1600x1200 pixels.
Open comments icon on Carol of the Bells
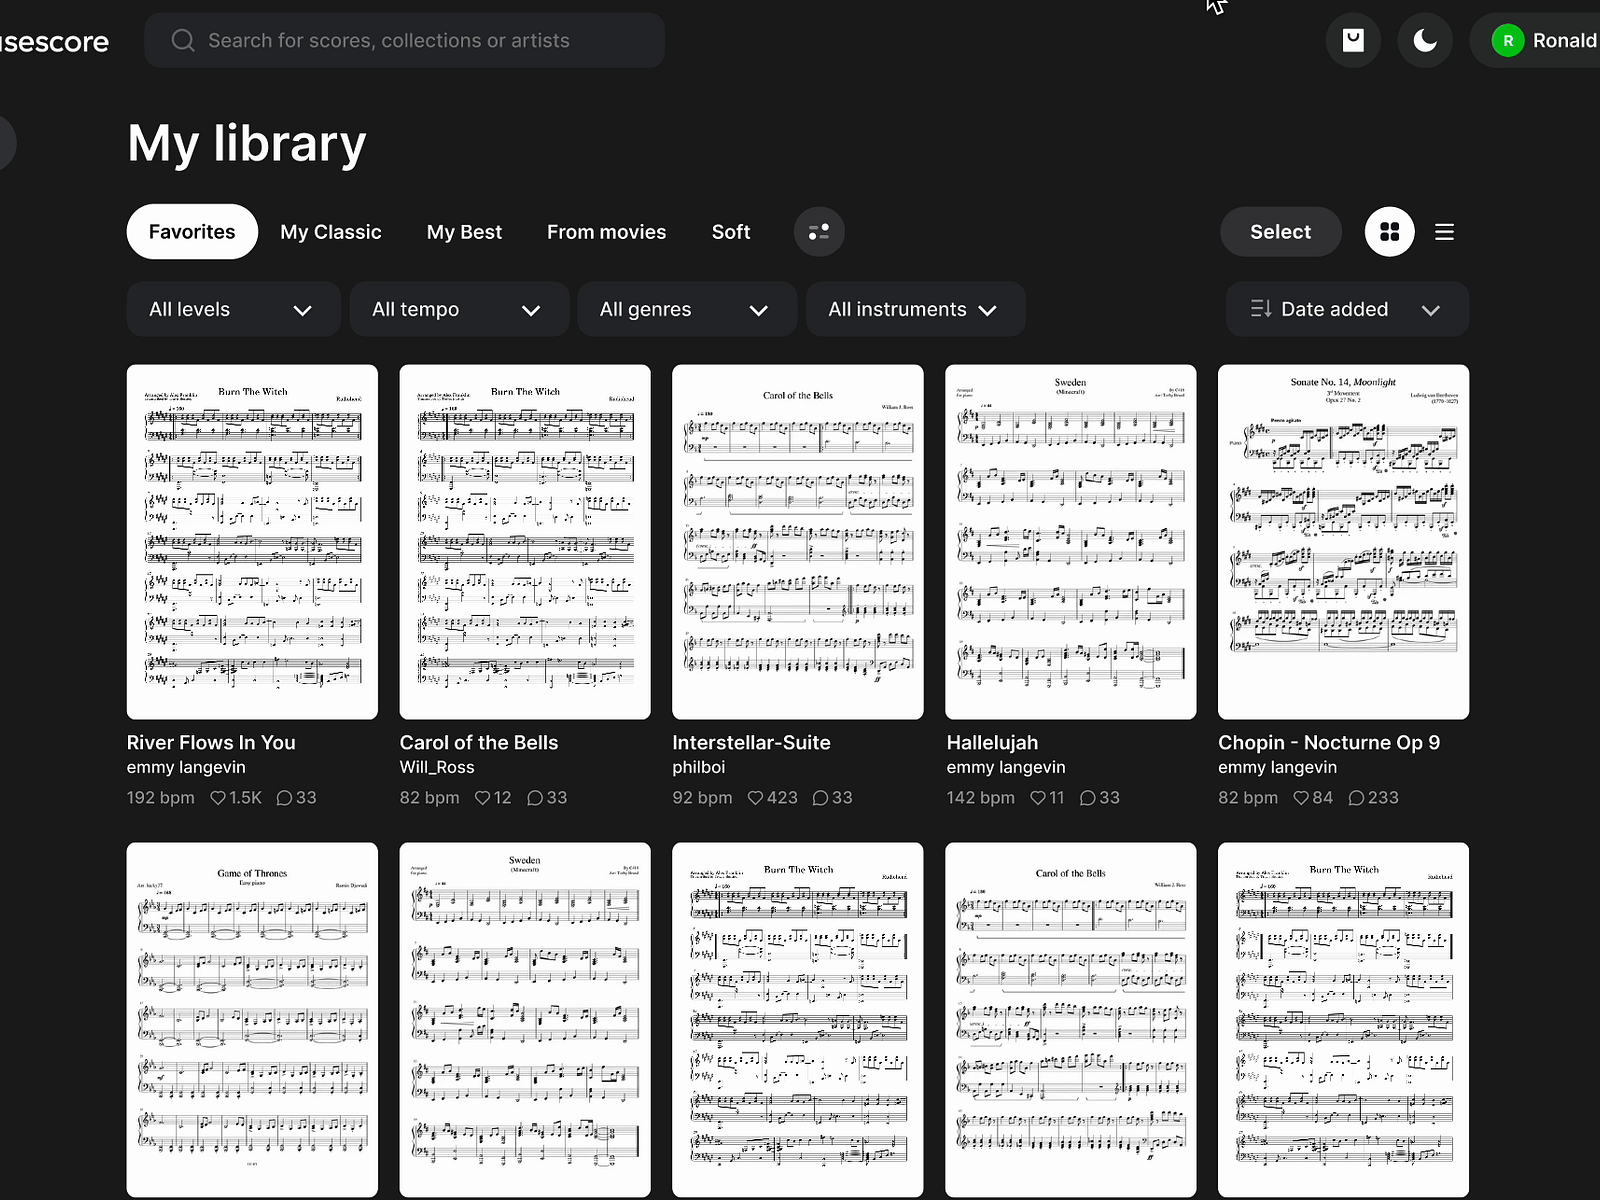(x=536, y=798)
